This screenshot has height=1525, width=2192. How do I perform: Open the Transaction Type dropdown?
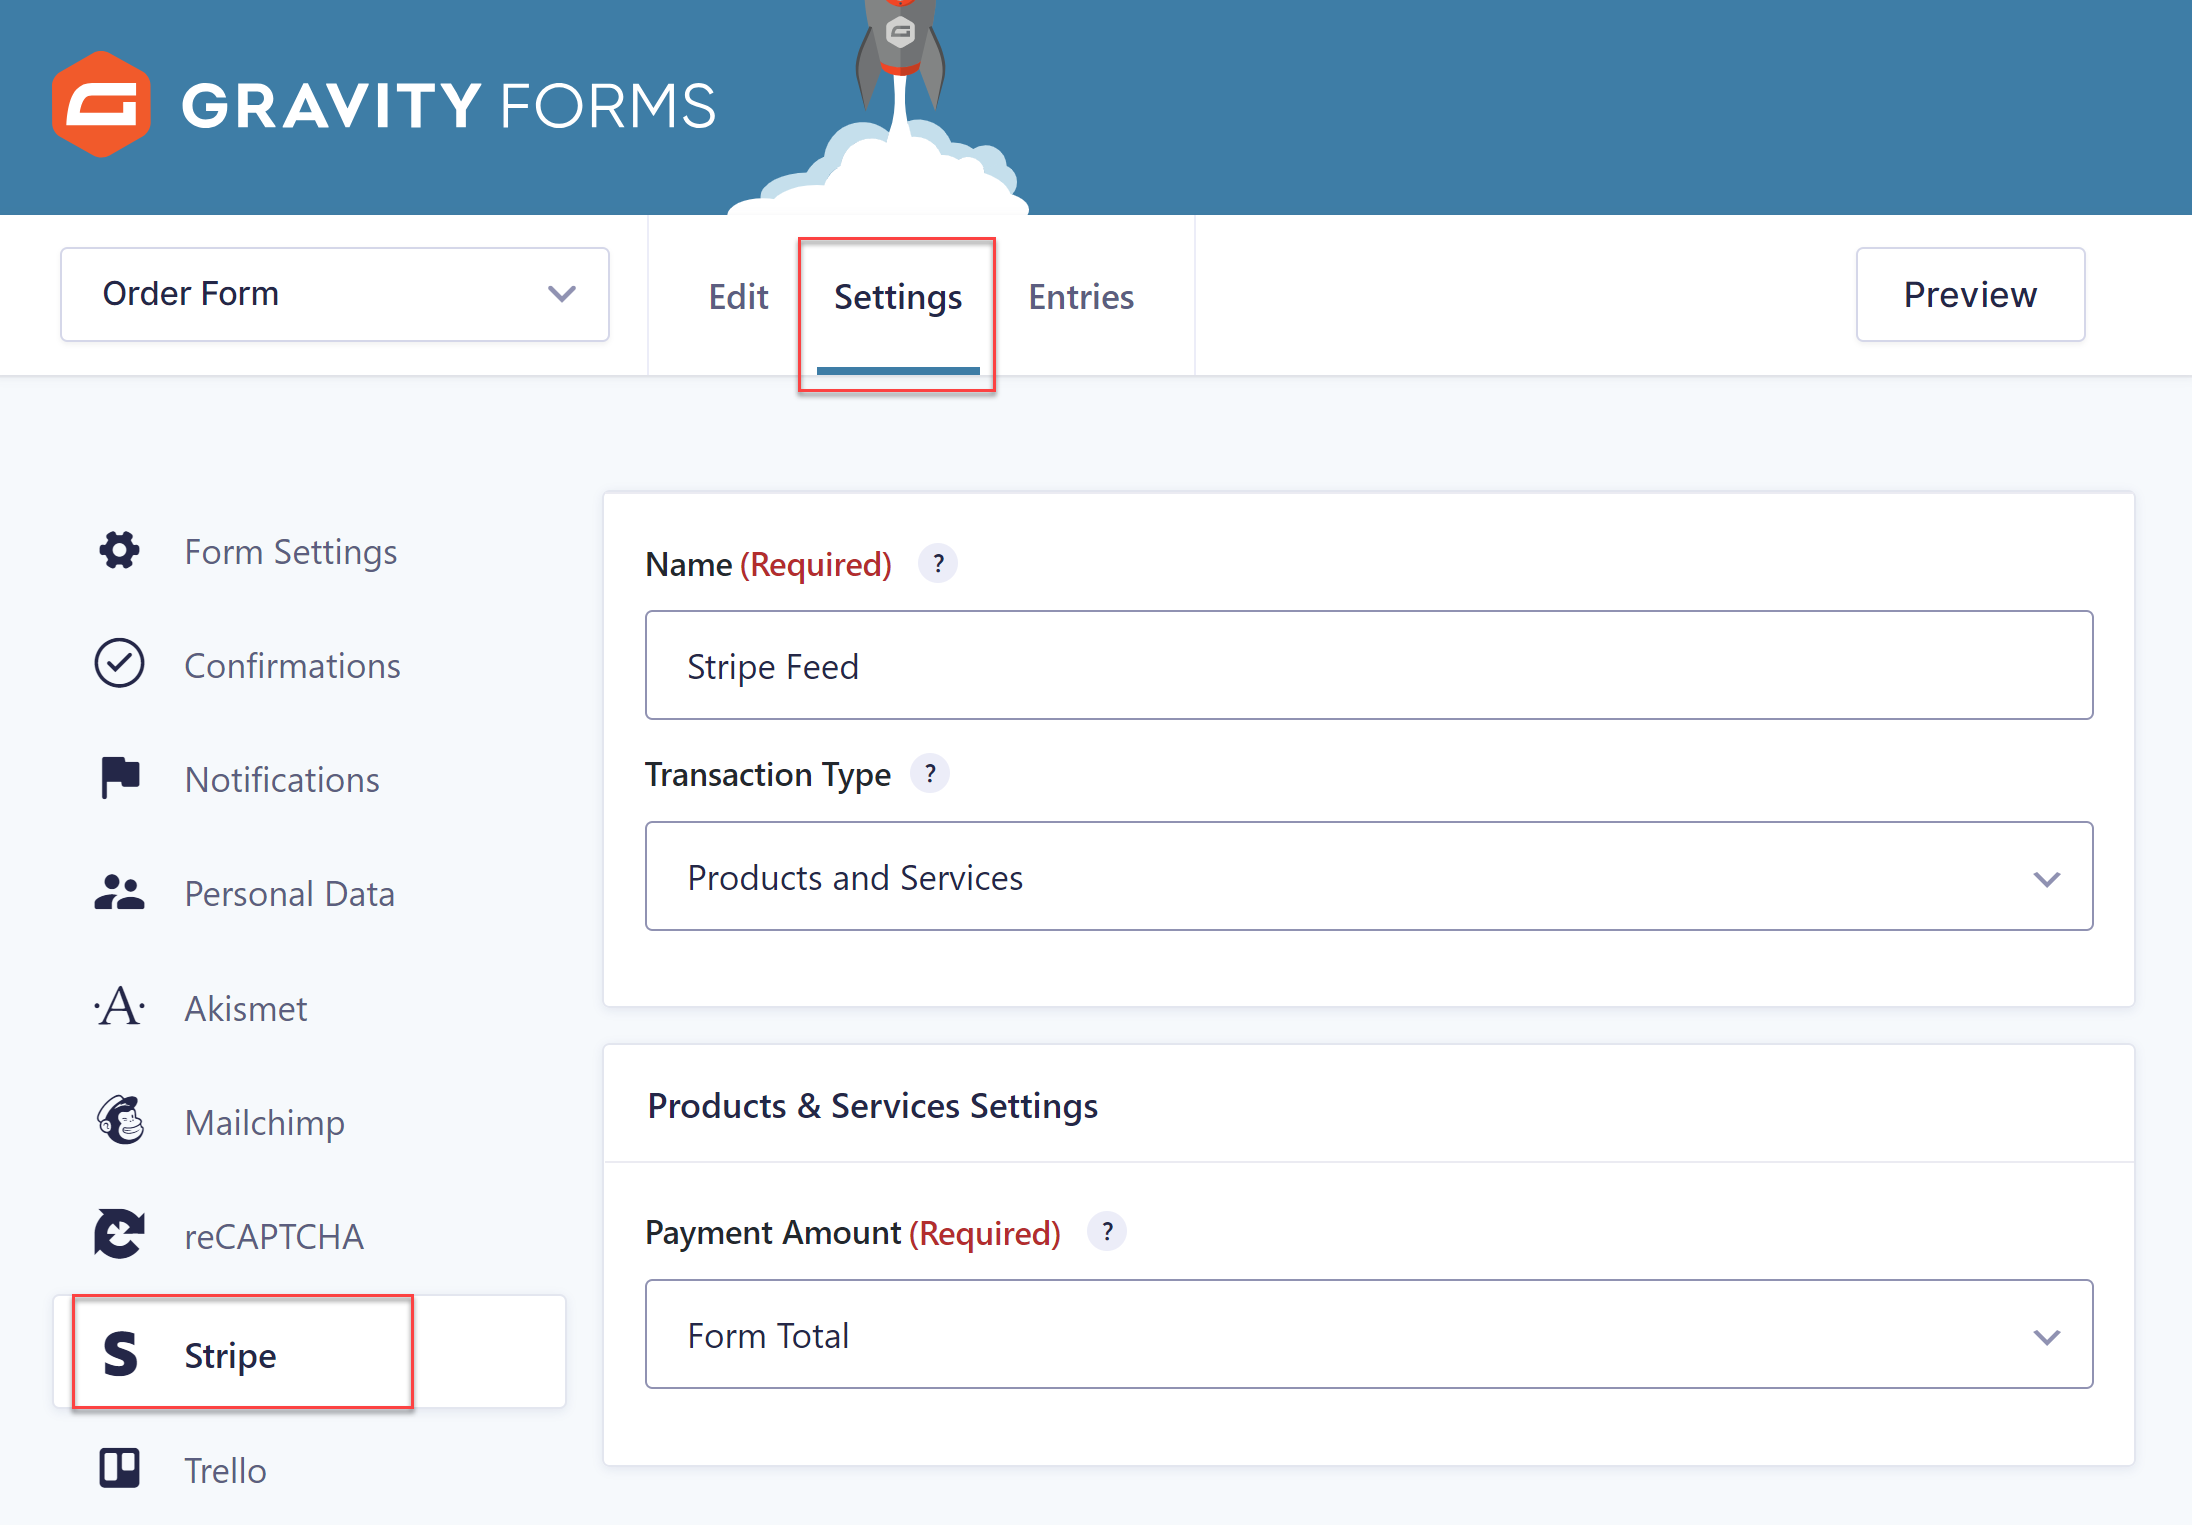coord(1369,876)
